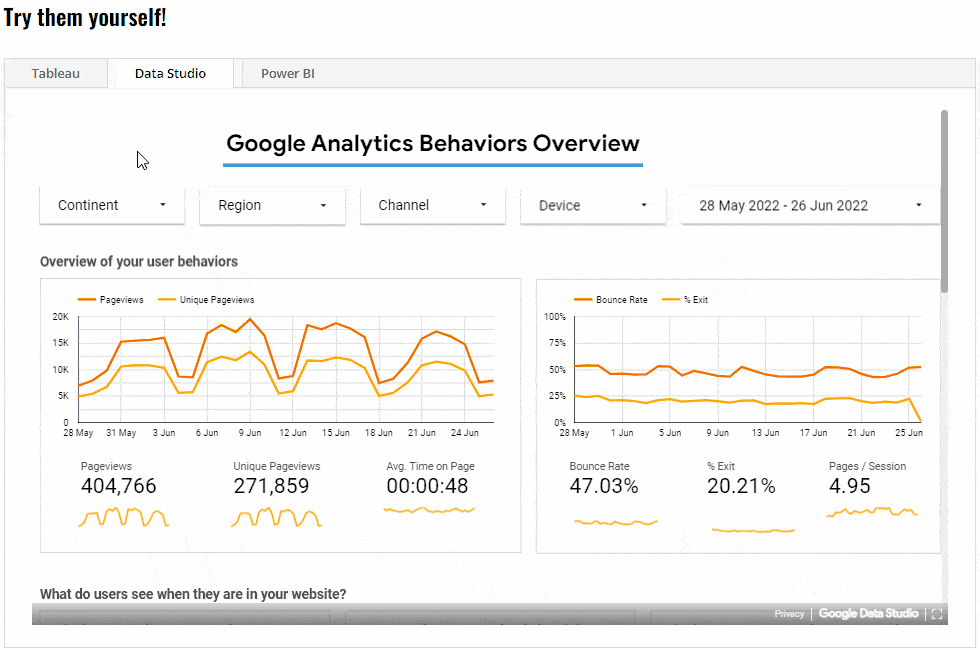980x650 pixels.
Task: Click the 100% label on the Bounce Rate chart axis
Action: (554, 317)
